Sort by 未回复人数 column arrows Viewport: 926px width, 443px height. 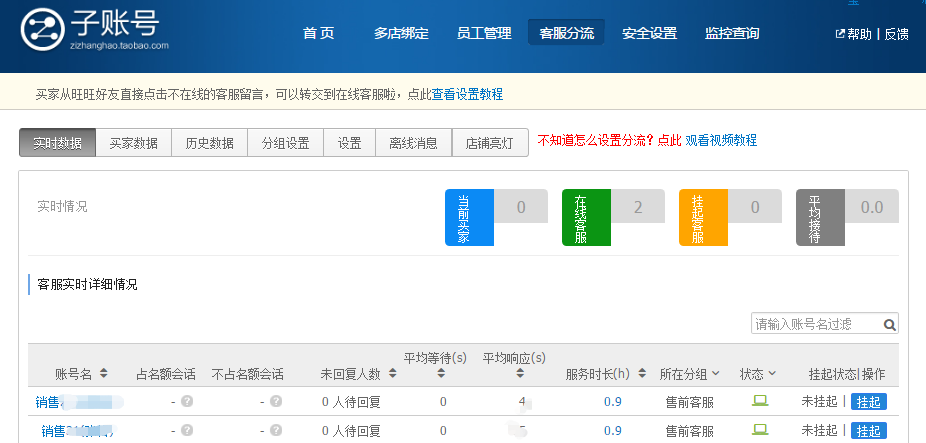click(392, 374)
